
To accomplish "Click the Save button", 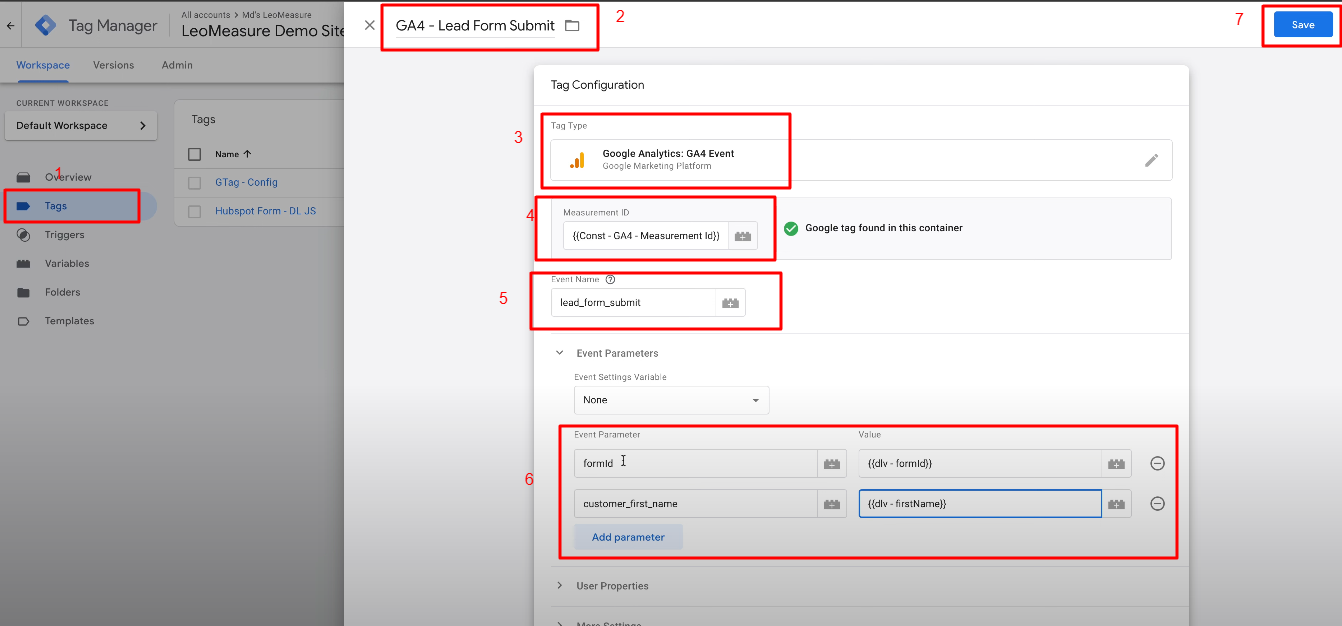I will click(x=1301, y=23).
